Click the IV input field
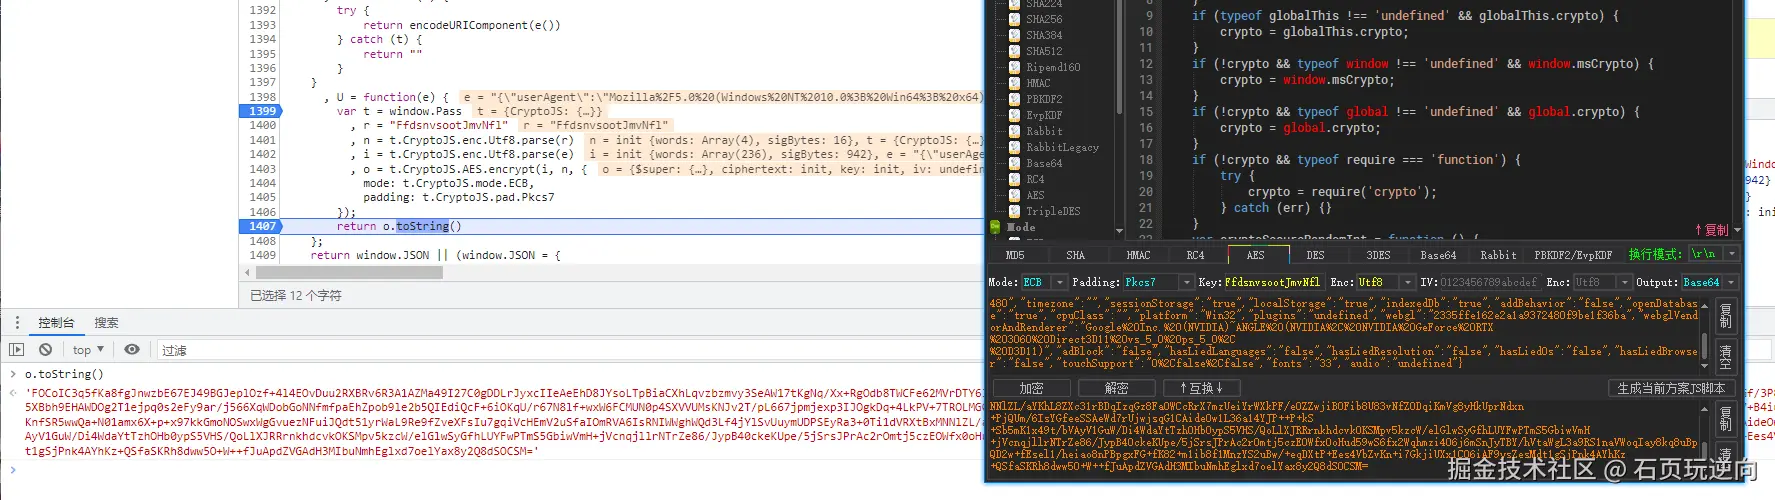This screenshot has width=1775, height=500. (1490, 282)
